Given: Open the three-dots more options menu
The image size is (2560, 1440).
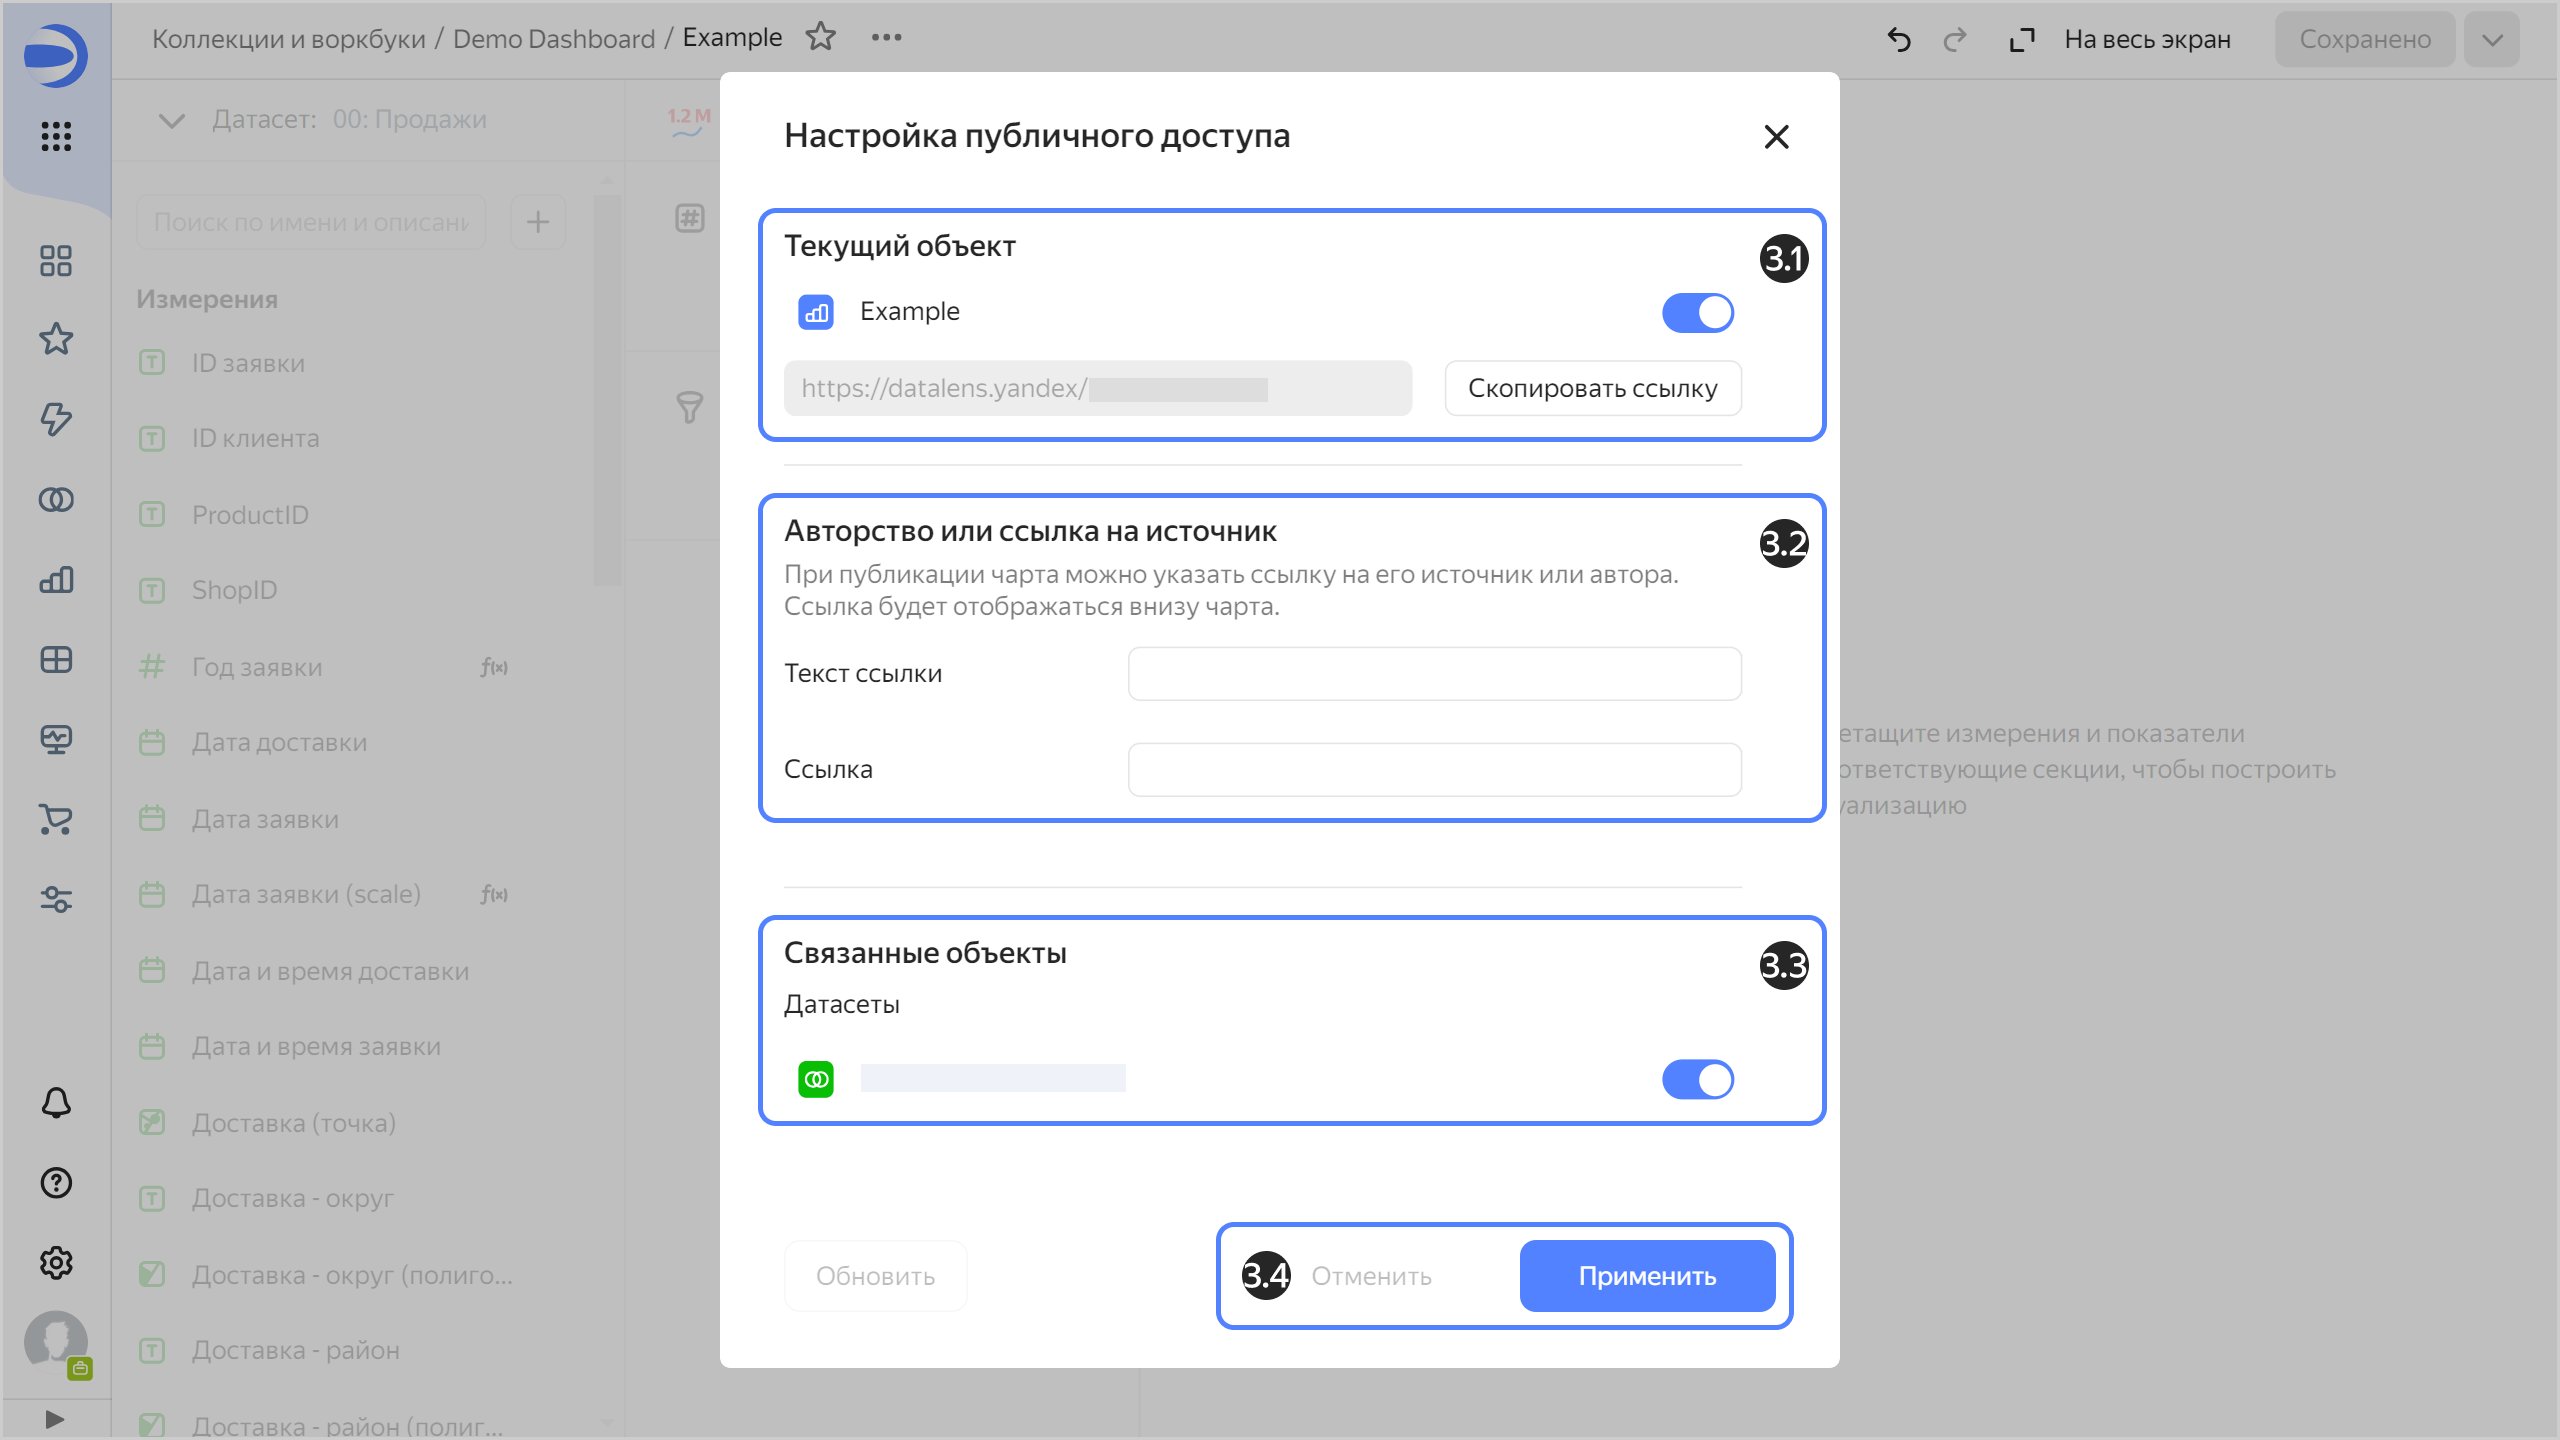Looking at the screenshot, I should 886,37.
